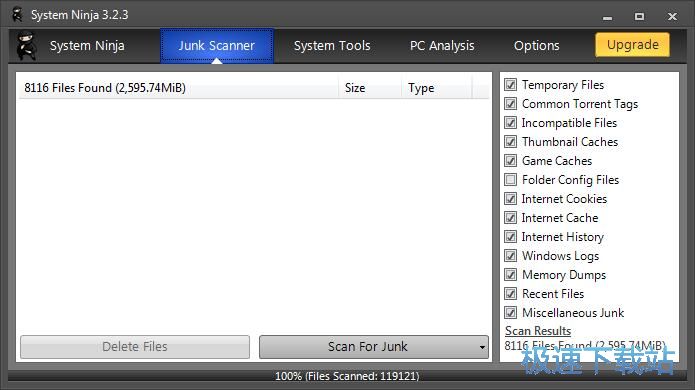Image resolution: width=695 pixels, height=390 pixels.
Task: Click the ninja icon in the title bar
Action: (17, 15)
